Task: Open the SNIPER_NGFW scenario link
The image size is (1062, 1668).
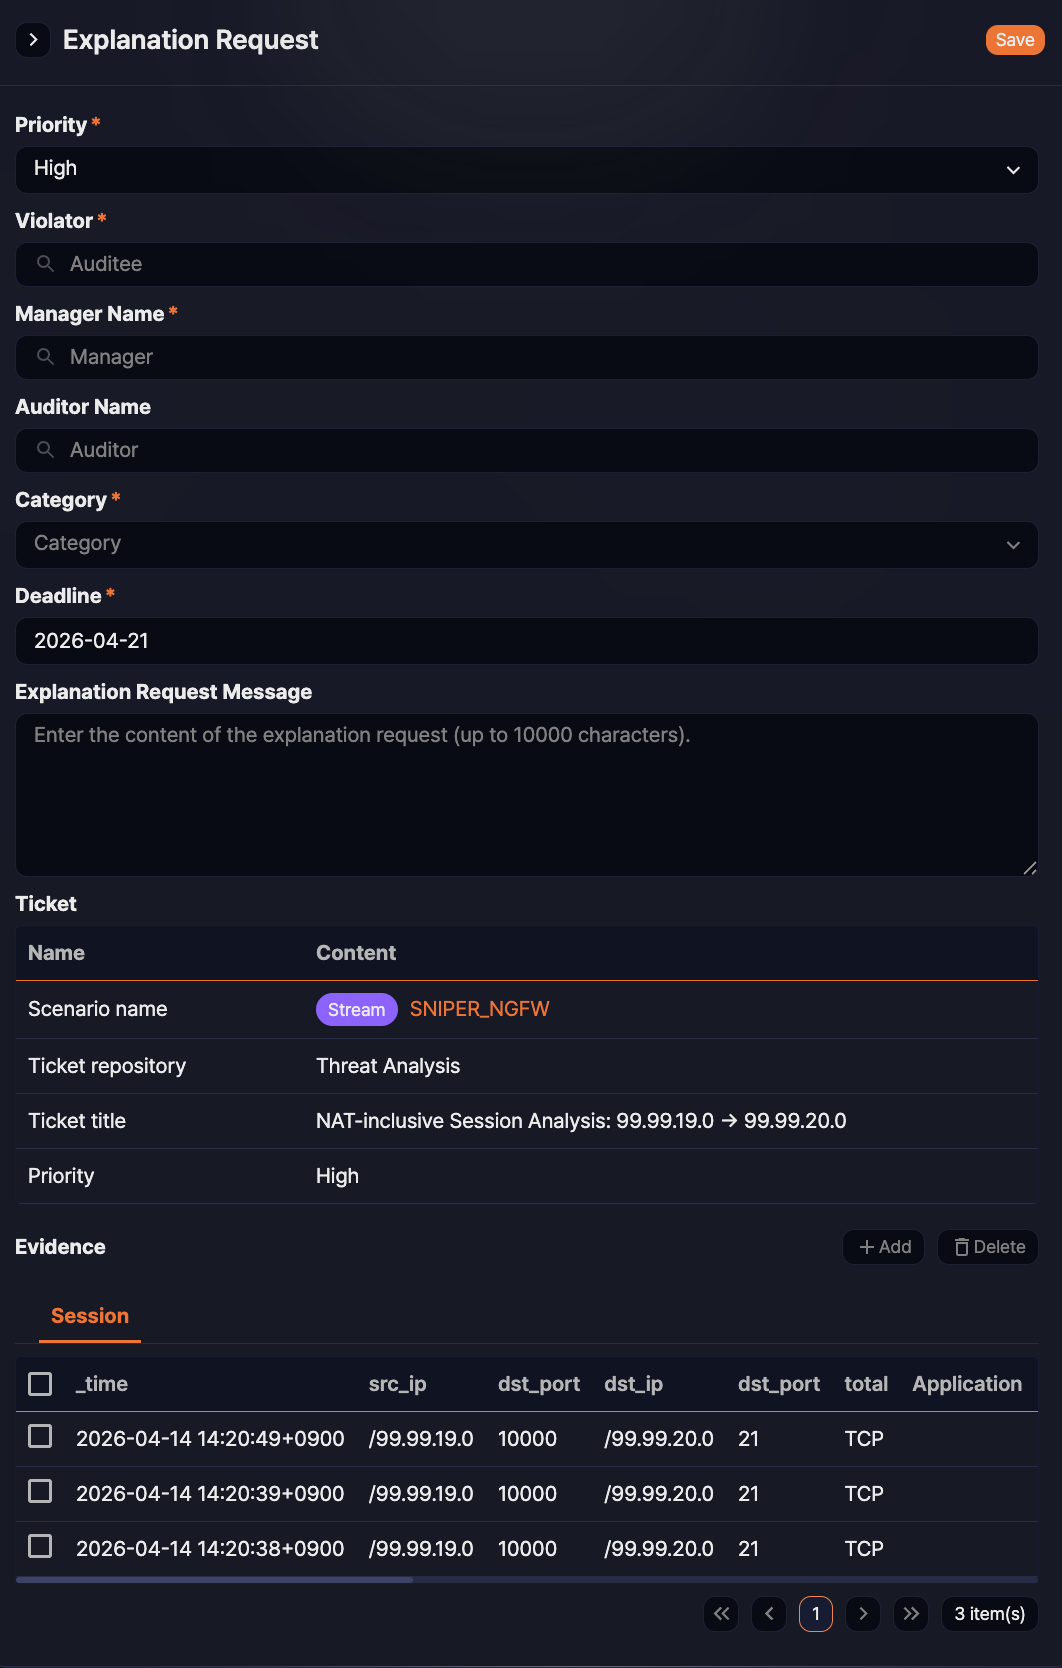Action: click(479, 1009)
